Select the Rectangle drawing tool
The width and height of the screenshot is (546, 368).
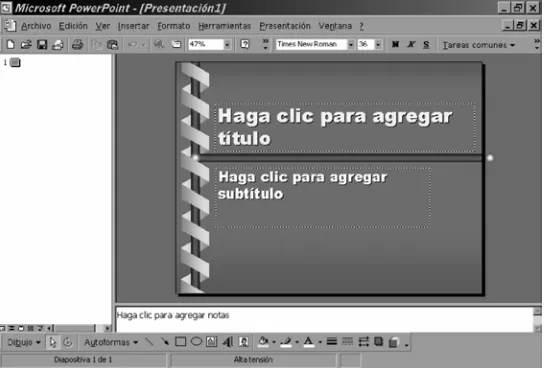click(x=180, y=342)
